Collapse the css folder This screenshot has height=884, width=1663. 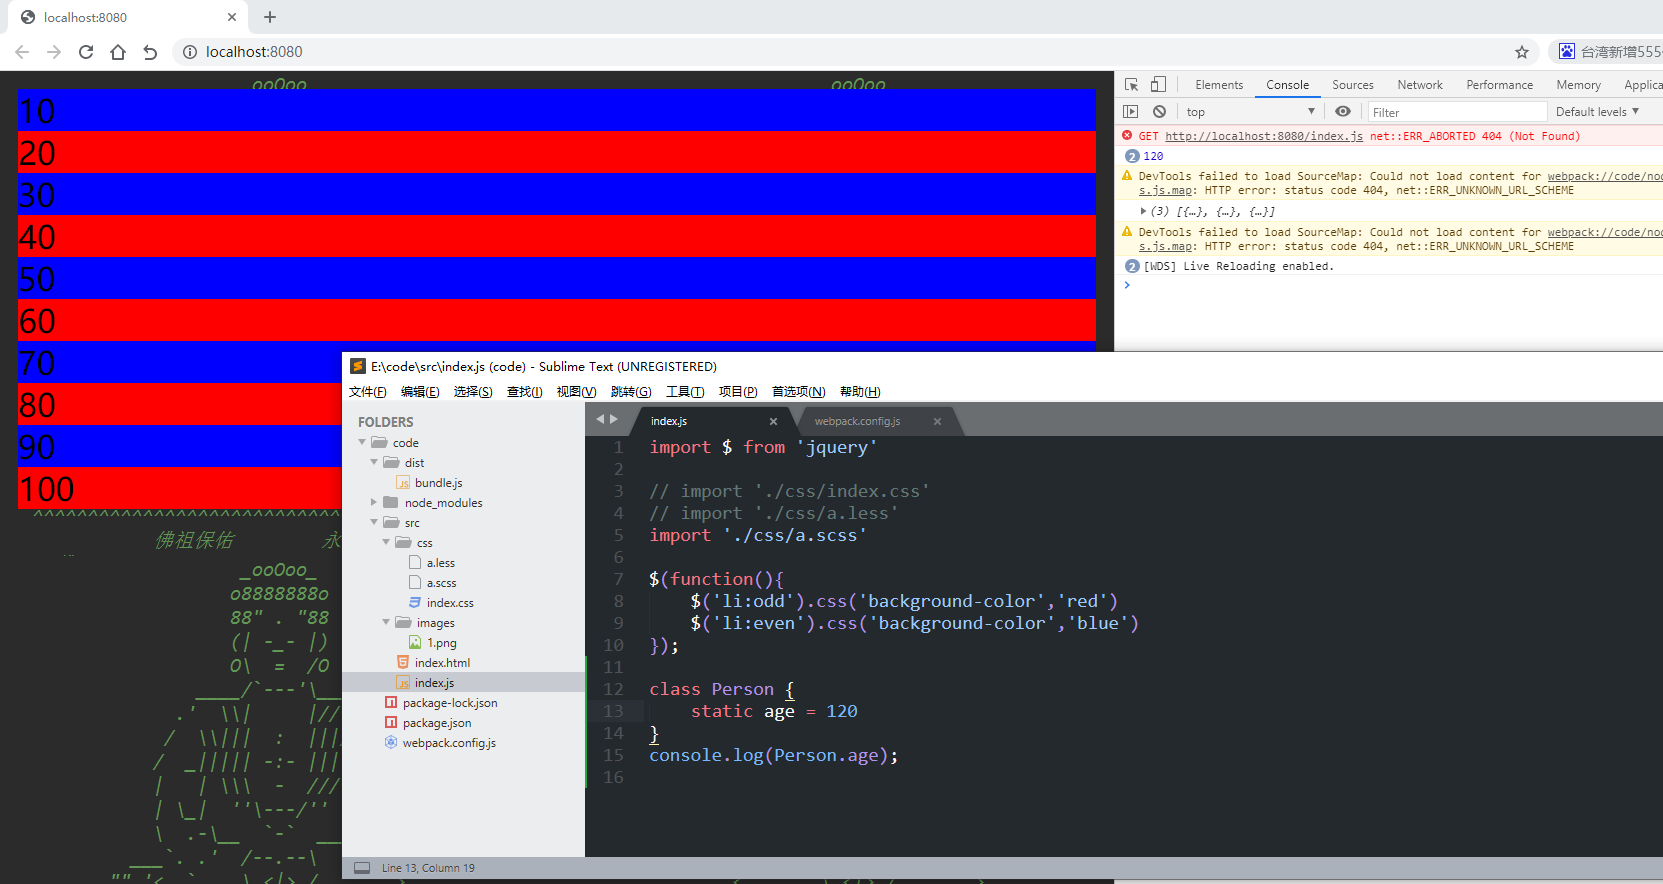[386, 542]
